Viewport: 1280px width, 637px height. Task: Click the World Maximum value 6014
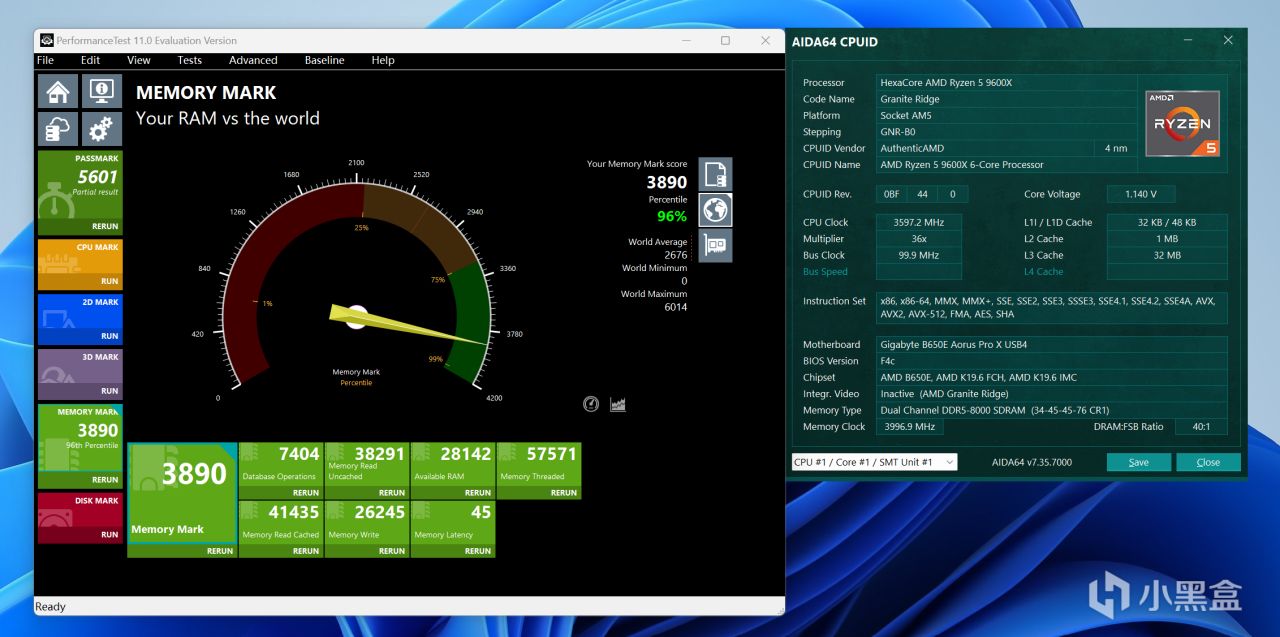tap(676, 307)
